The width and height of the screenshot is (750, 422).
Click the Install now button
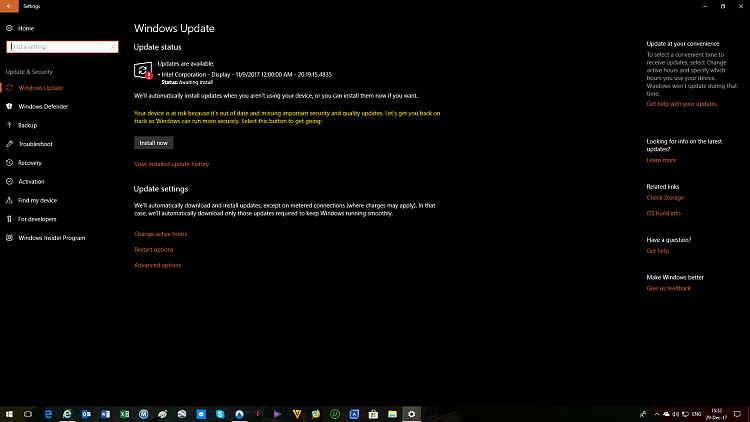coord(154,143)
